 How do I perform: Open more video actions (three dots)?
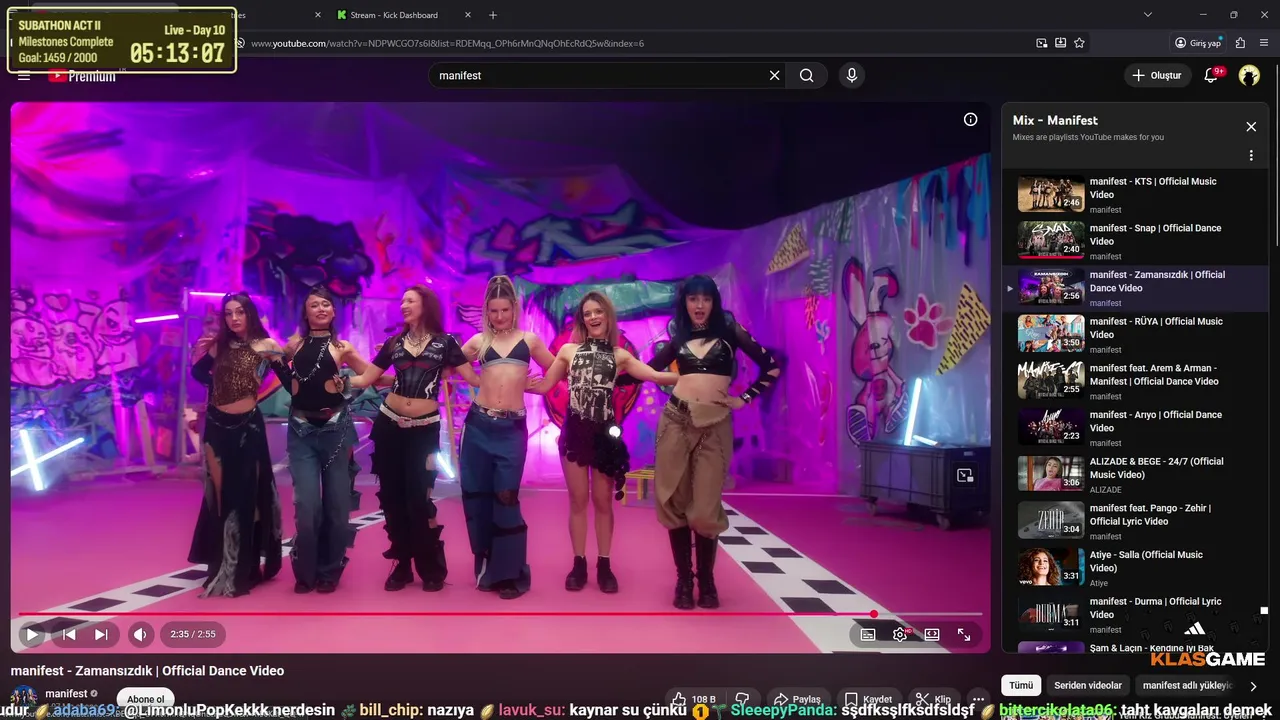click(x=978, y=699)
